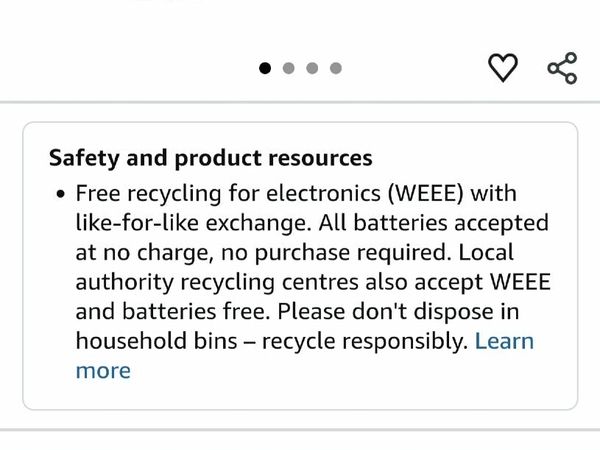Click the Safety and product resources heading

[x=210, y=158]
